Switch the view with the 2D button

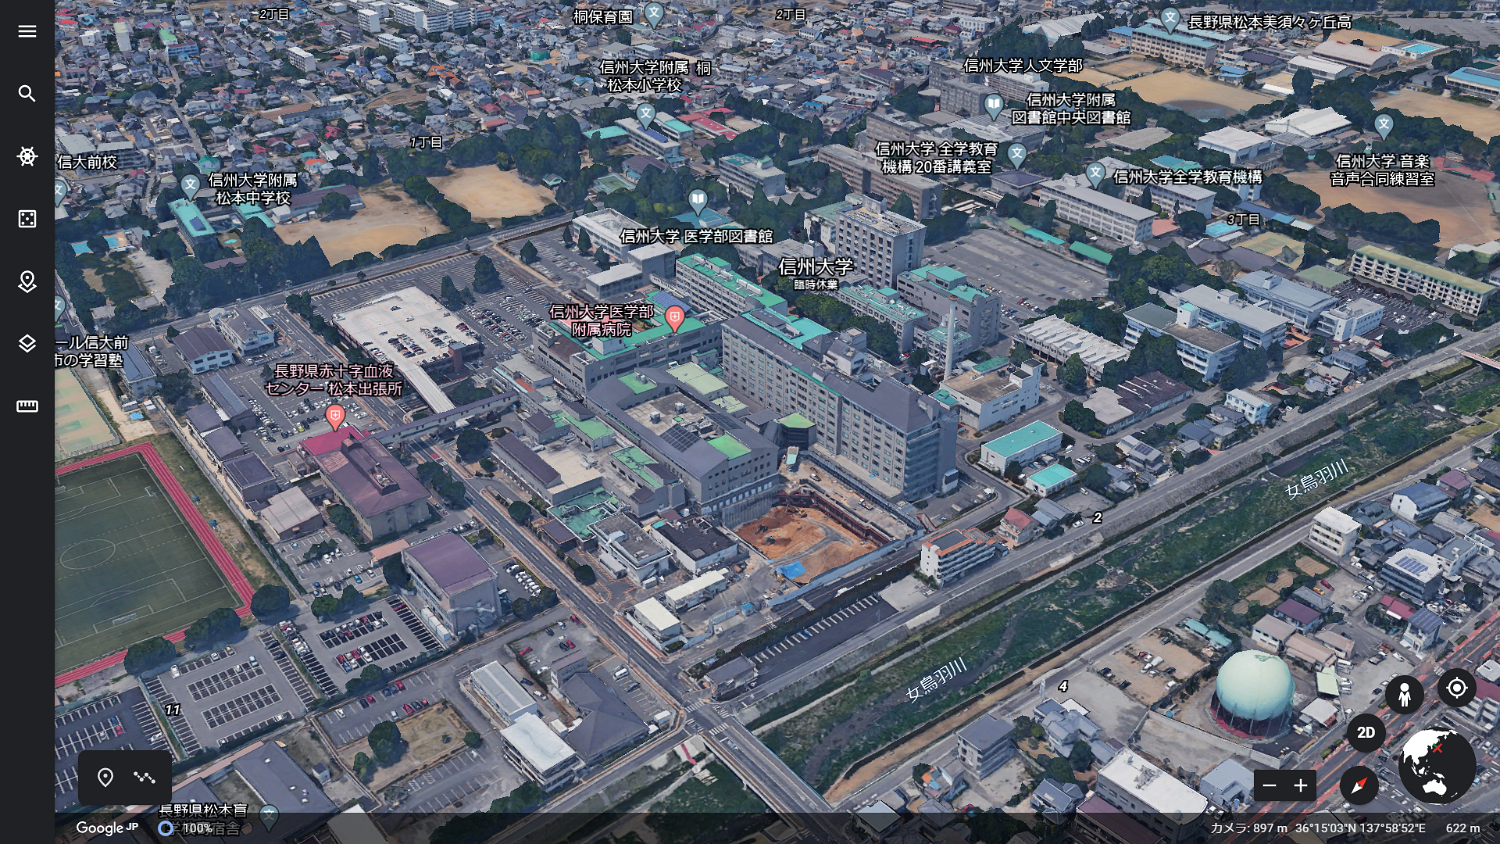point(1366,733)
